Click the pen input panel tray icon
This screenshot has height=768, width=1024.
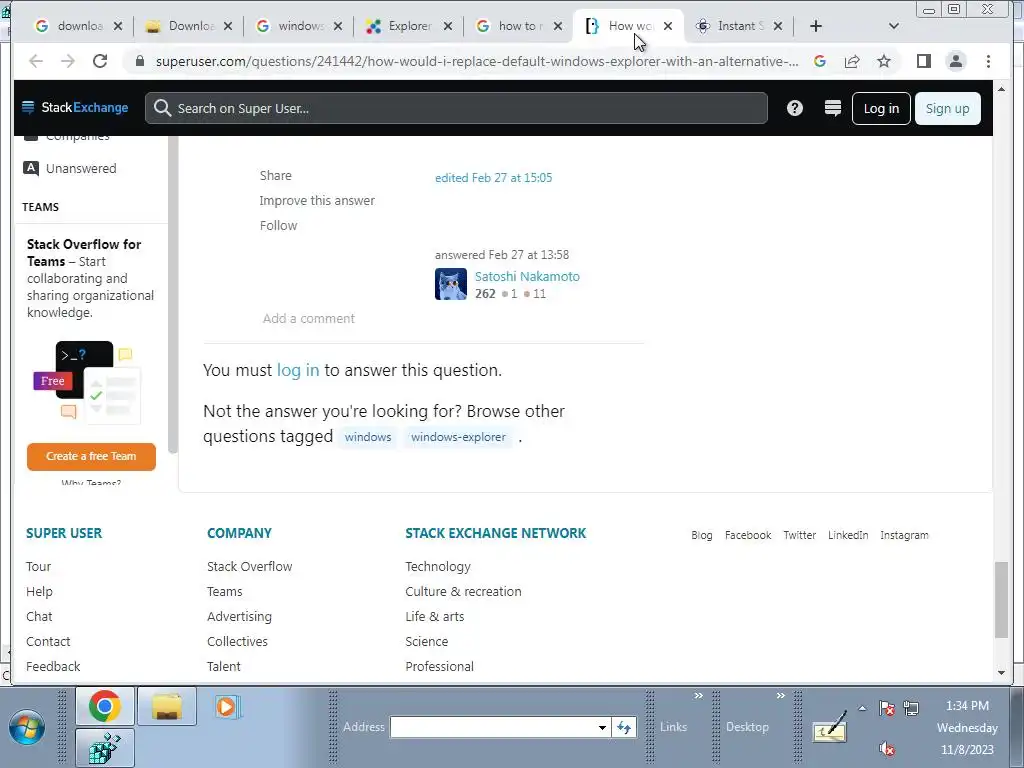[x=829, y=727]
